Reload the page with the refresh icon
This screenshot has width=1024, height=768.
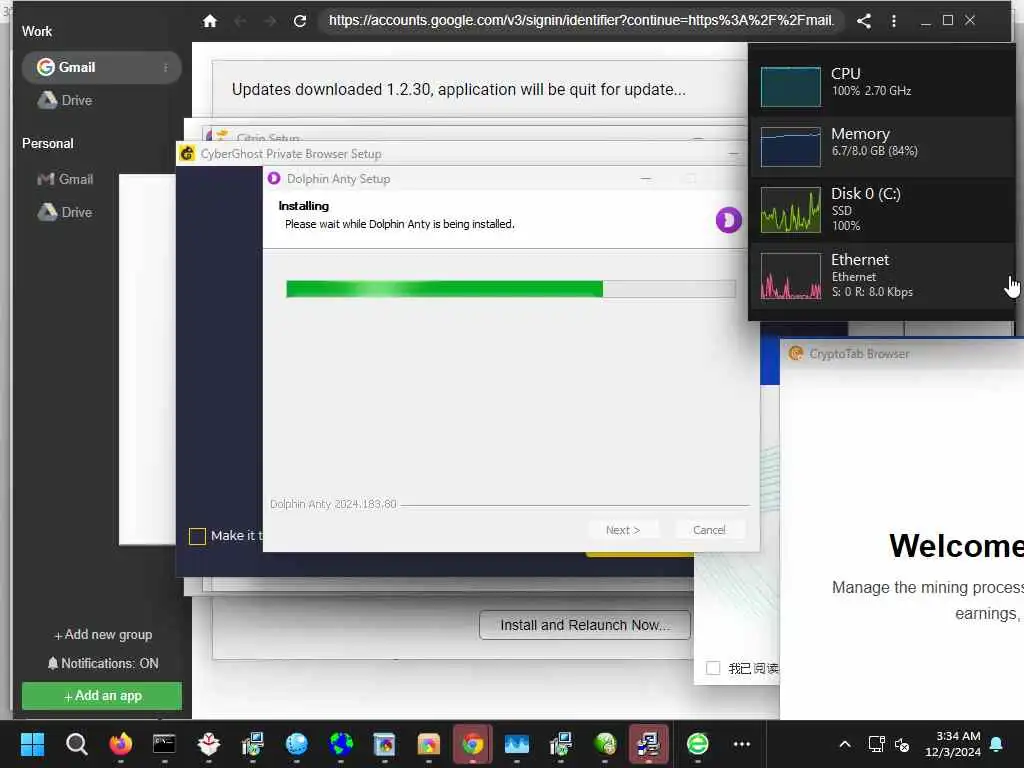300,21
